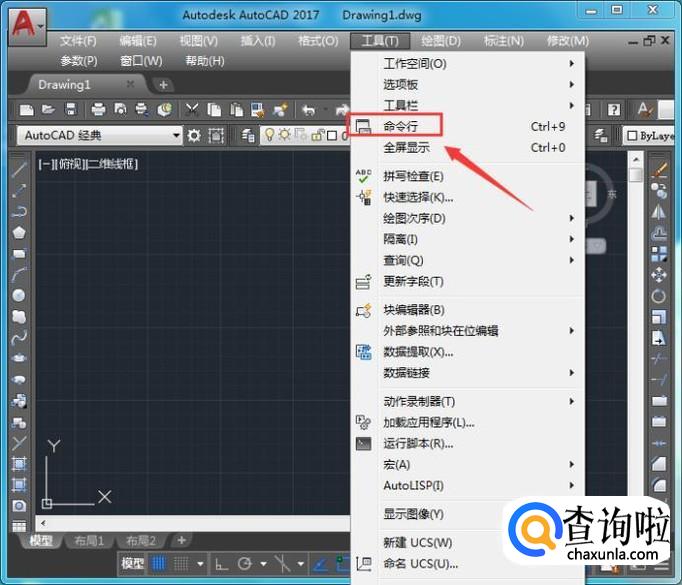
Task: Click 加载应用程序(L)... entry
Action: coord(468,422)
